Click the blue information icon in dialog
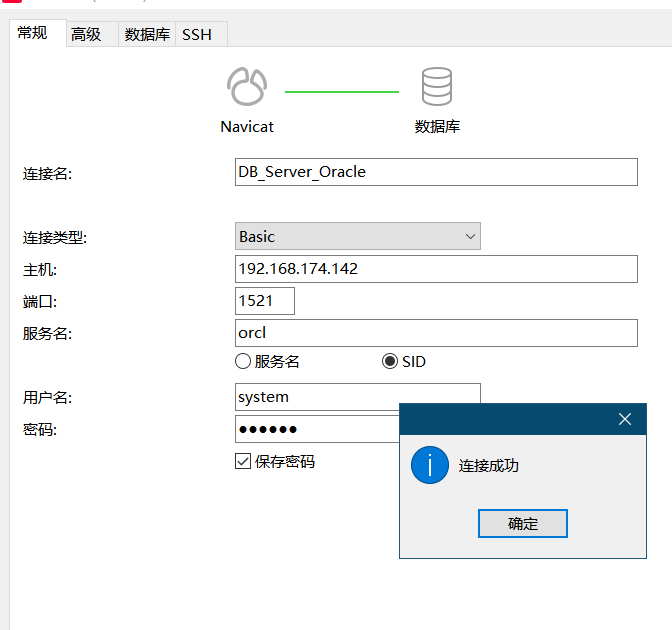The image size is (672, 630). pyautogui.click(x=430, y=465)
